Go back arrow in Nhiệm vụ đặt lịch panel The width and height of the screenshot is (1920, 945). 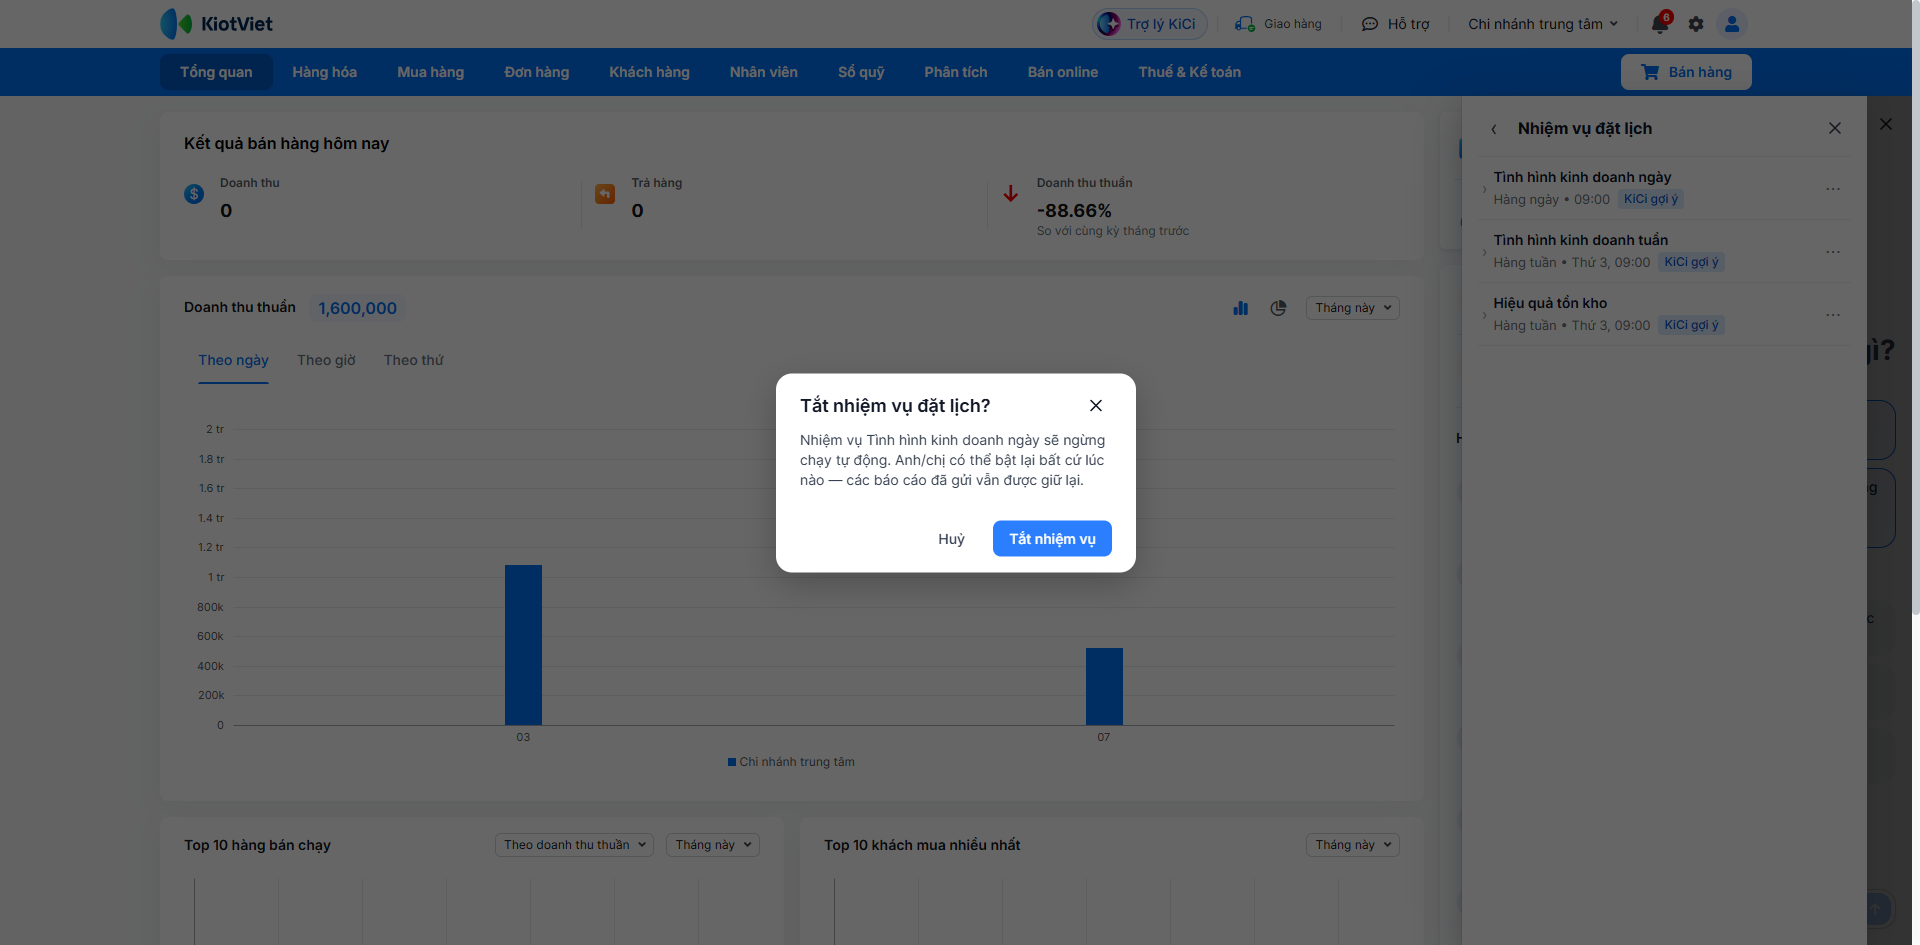coord(1494,129)
